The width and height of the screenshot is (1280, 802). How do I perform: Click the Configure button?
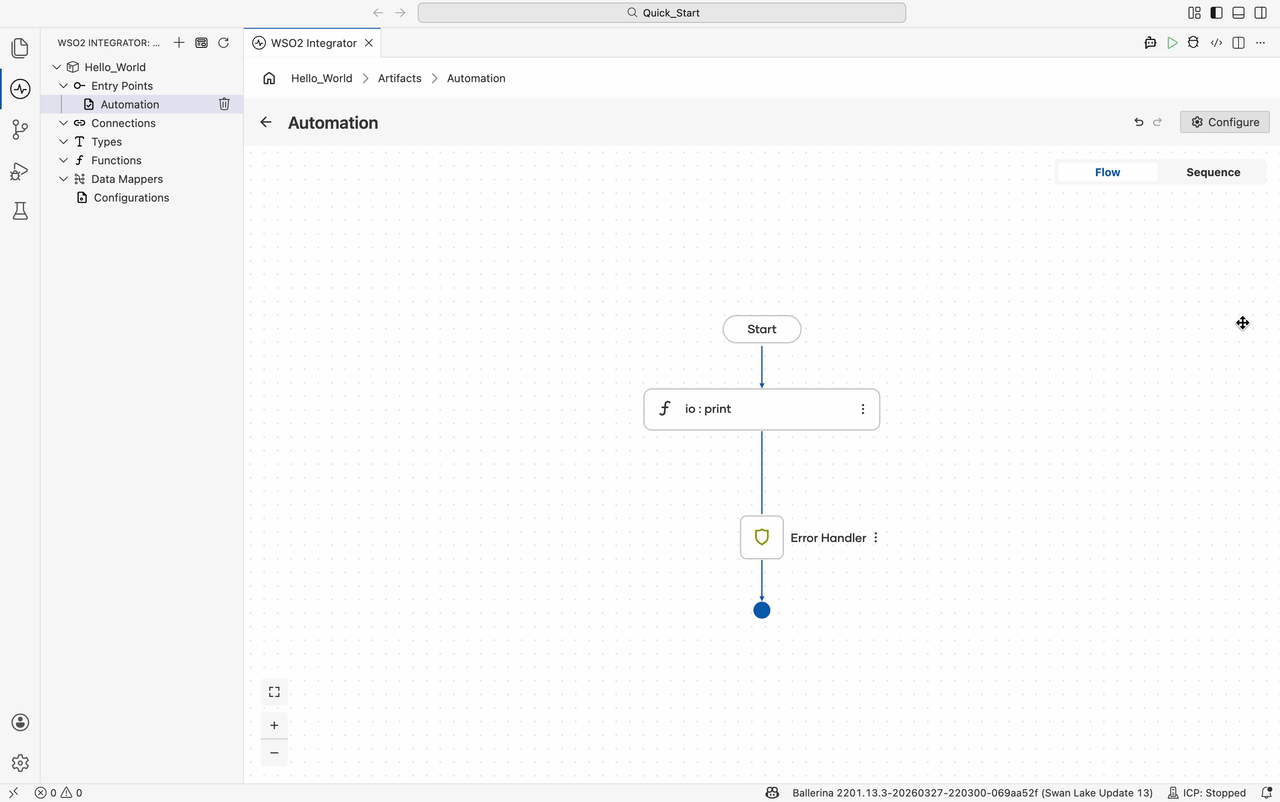tap(1225, 122)
